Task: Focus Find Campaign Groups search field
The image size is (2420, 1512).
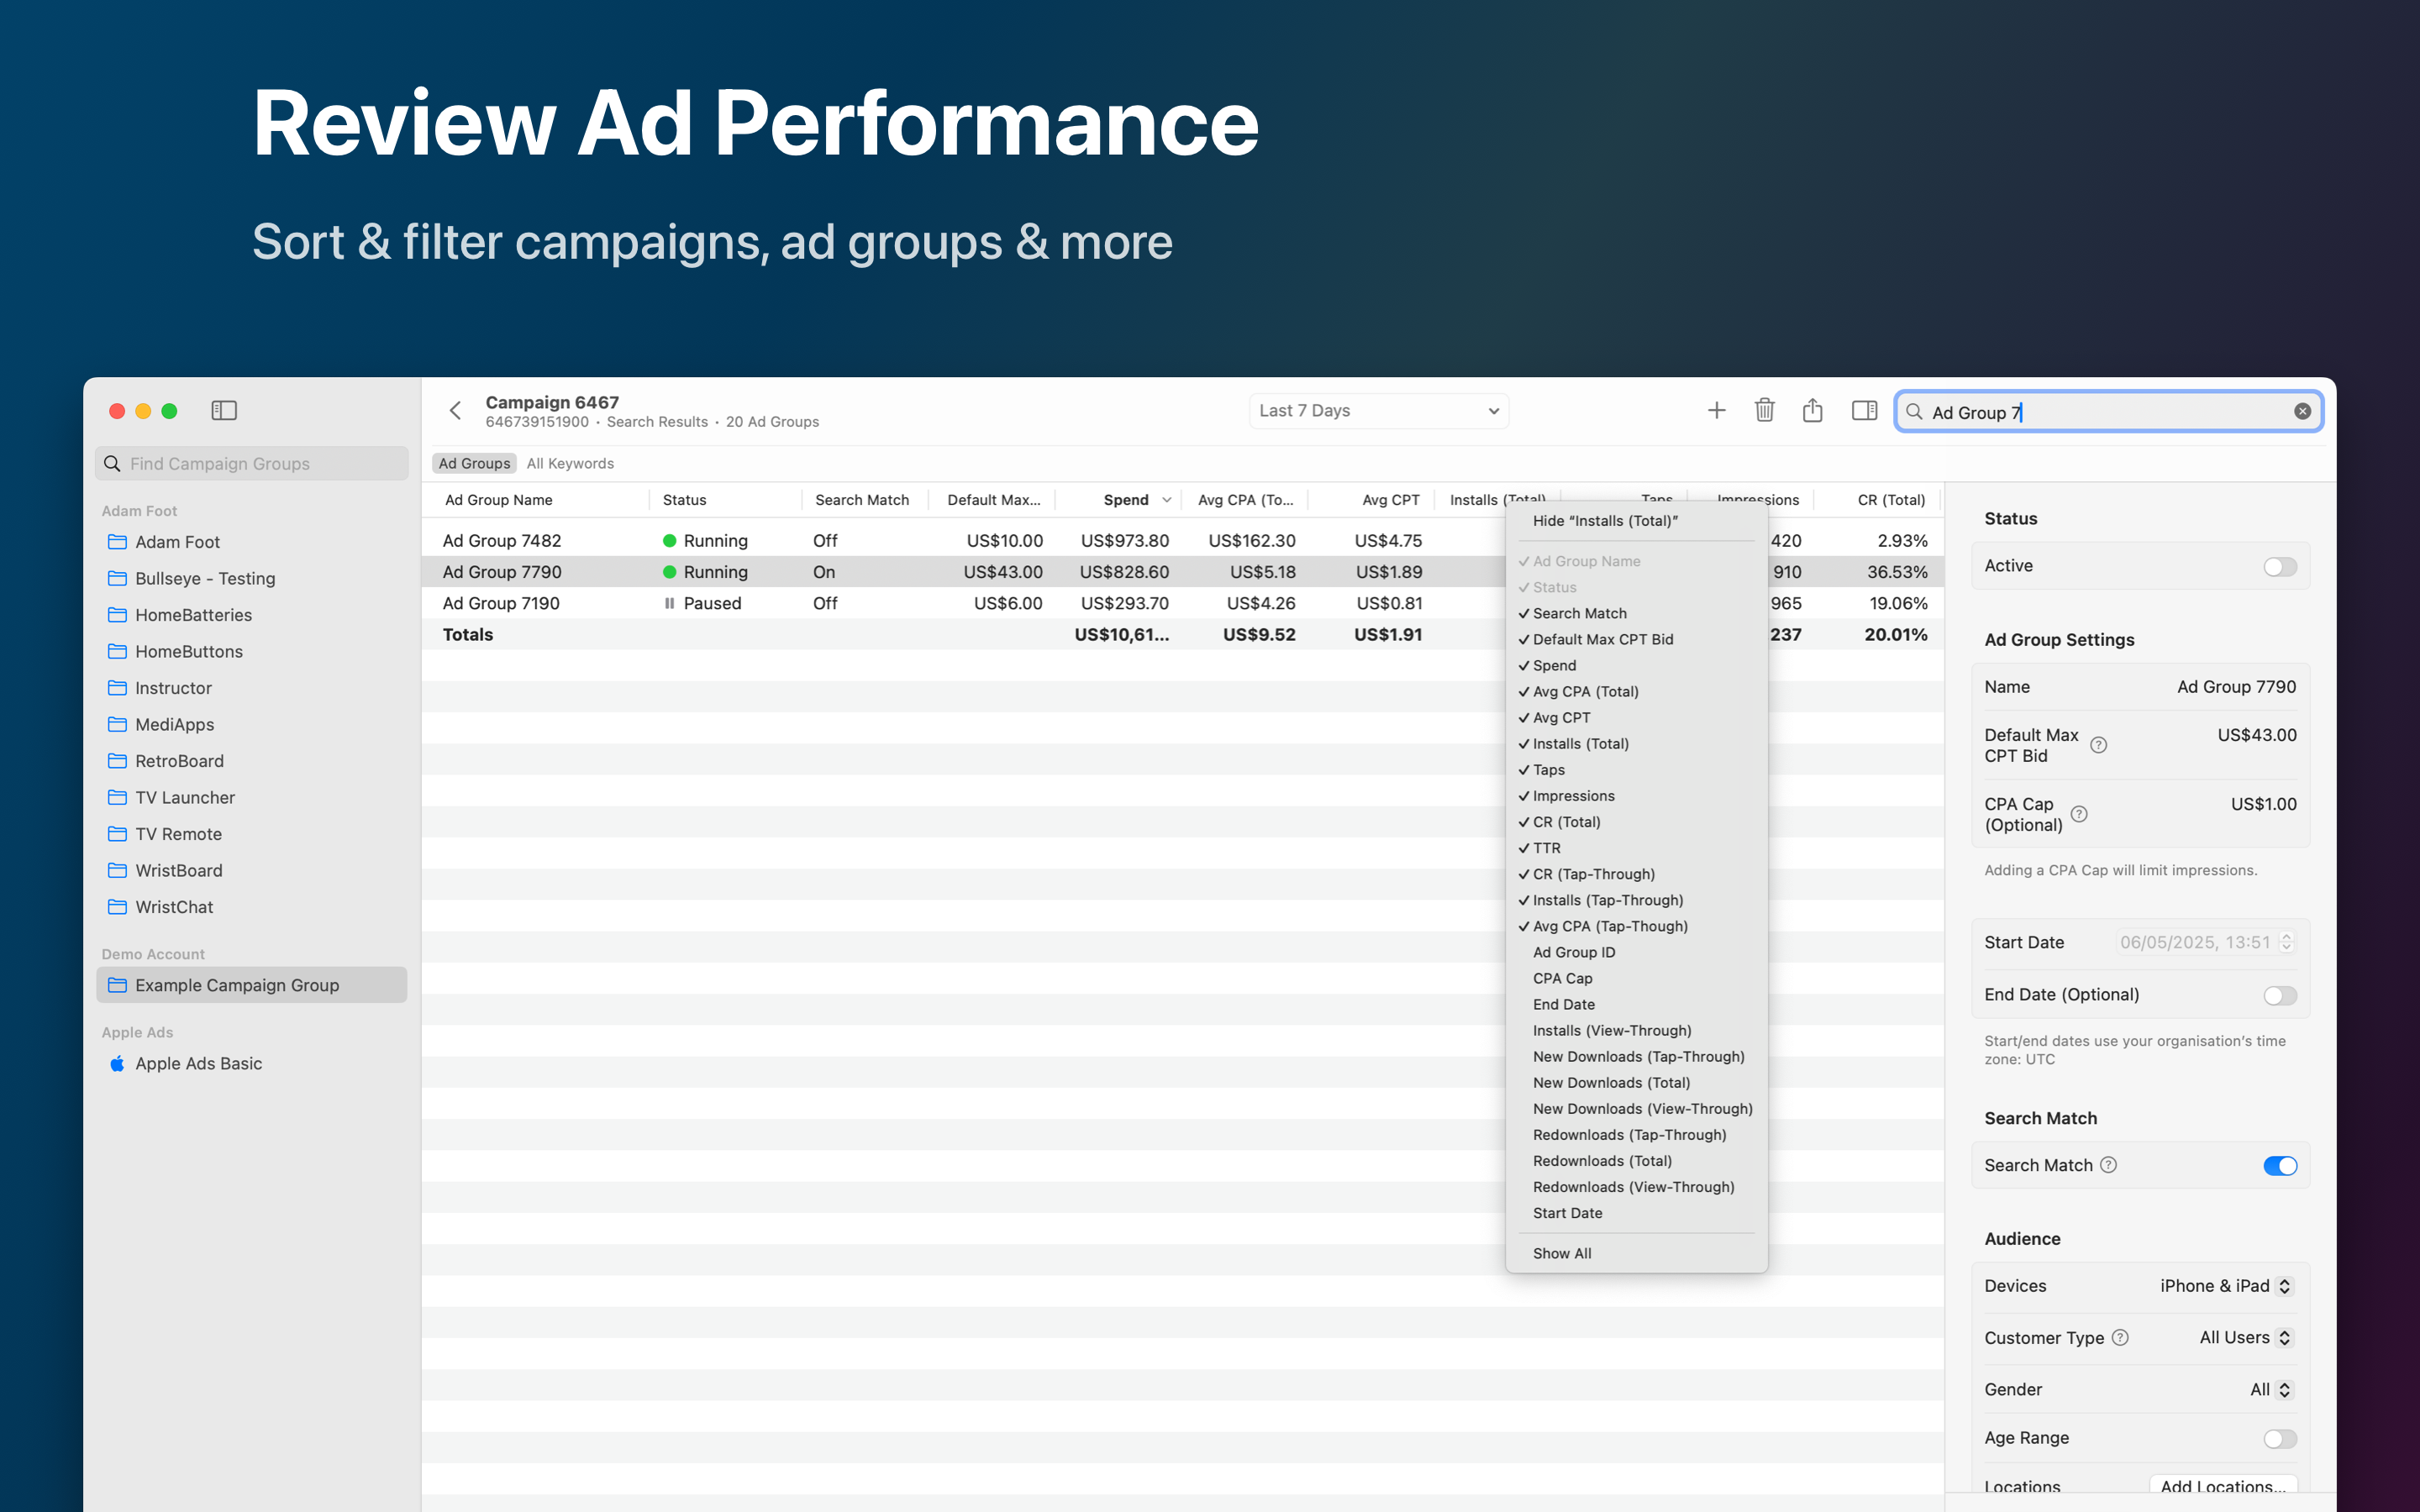Action: (252, 464)
